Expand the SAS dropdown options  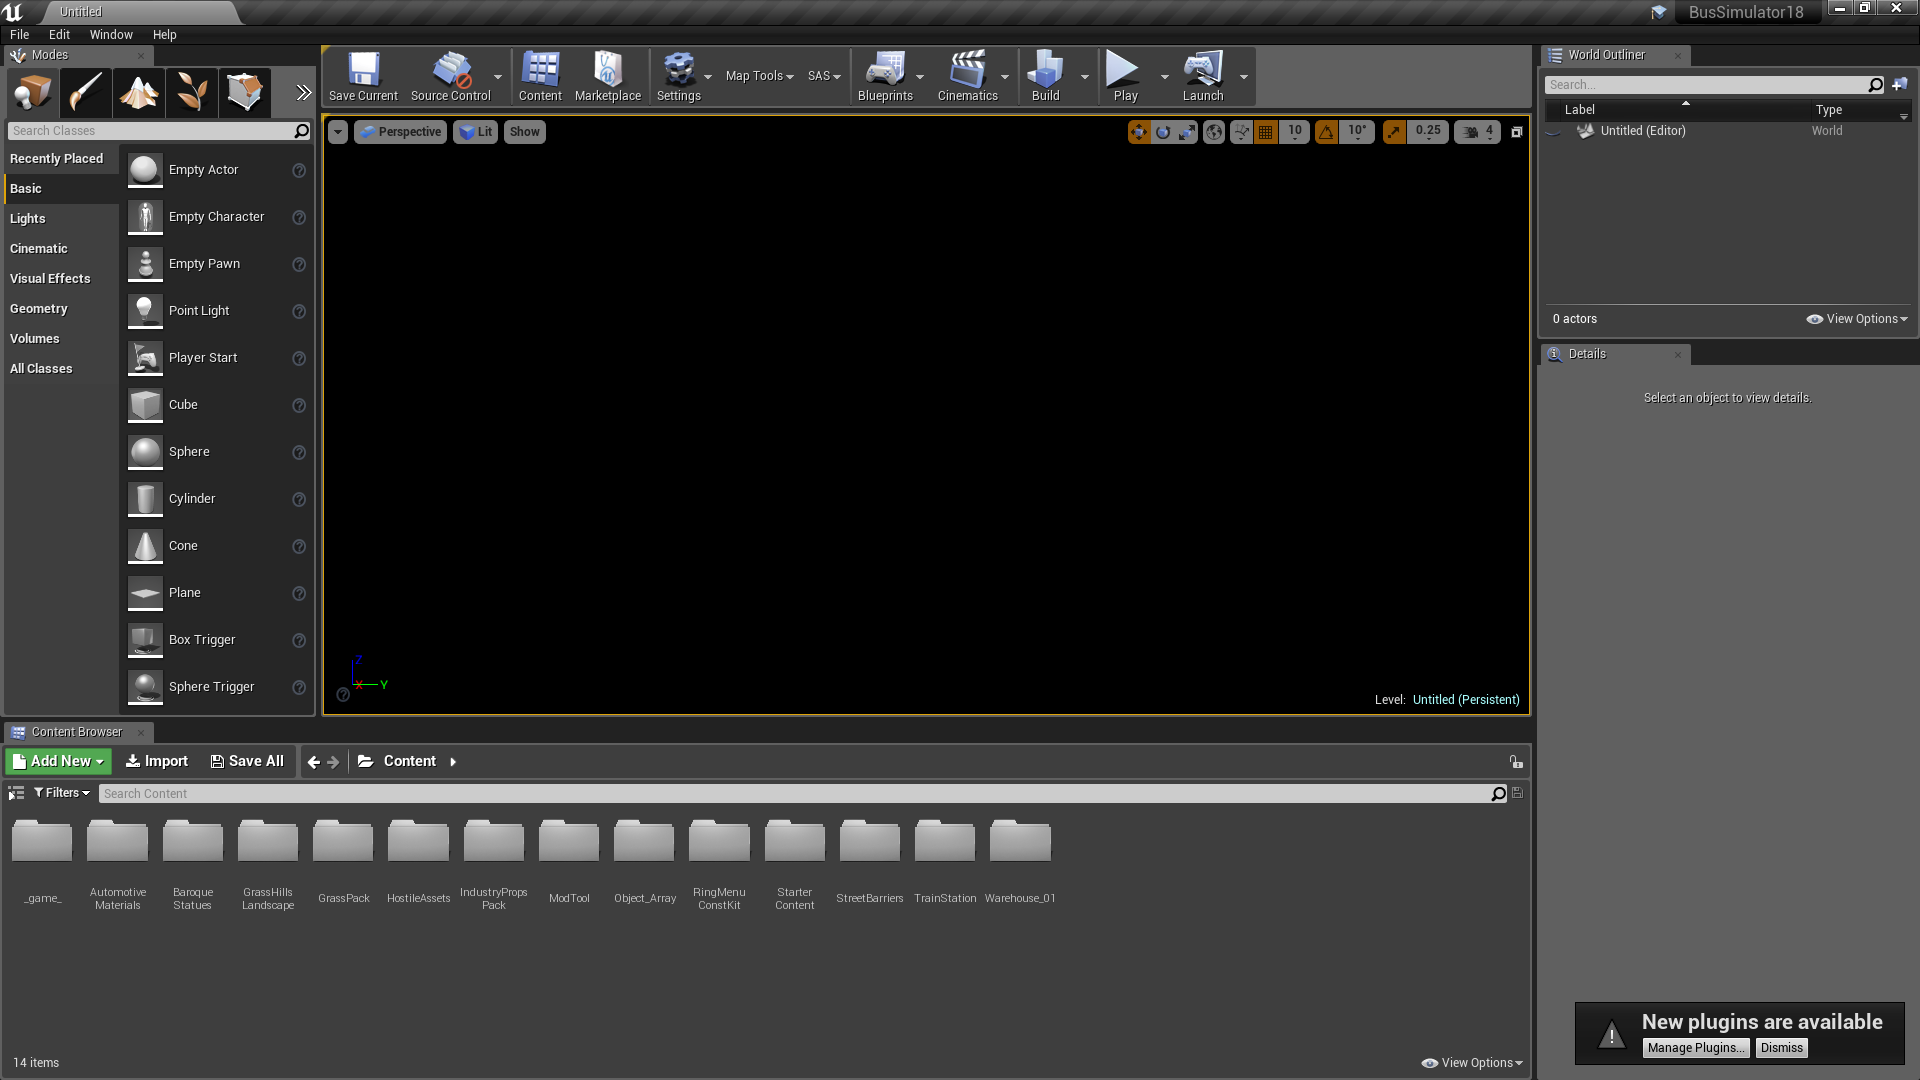[x=836, y=75]
